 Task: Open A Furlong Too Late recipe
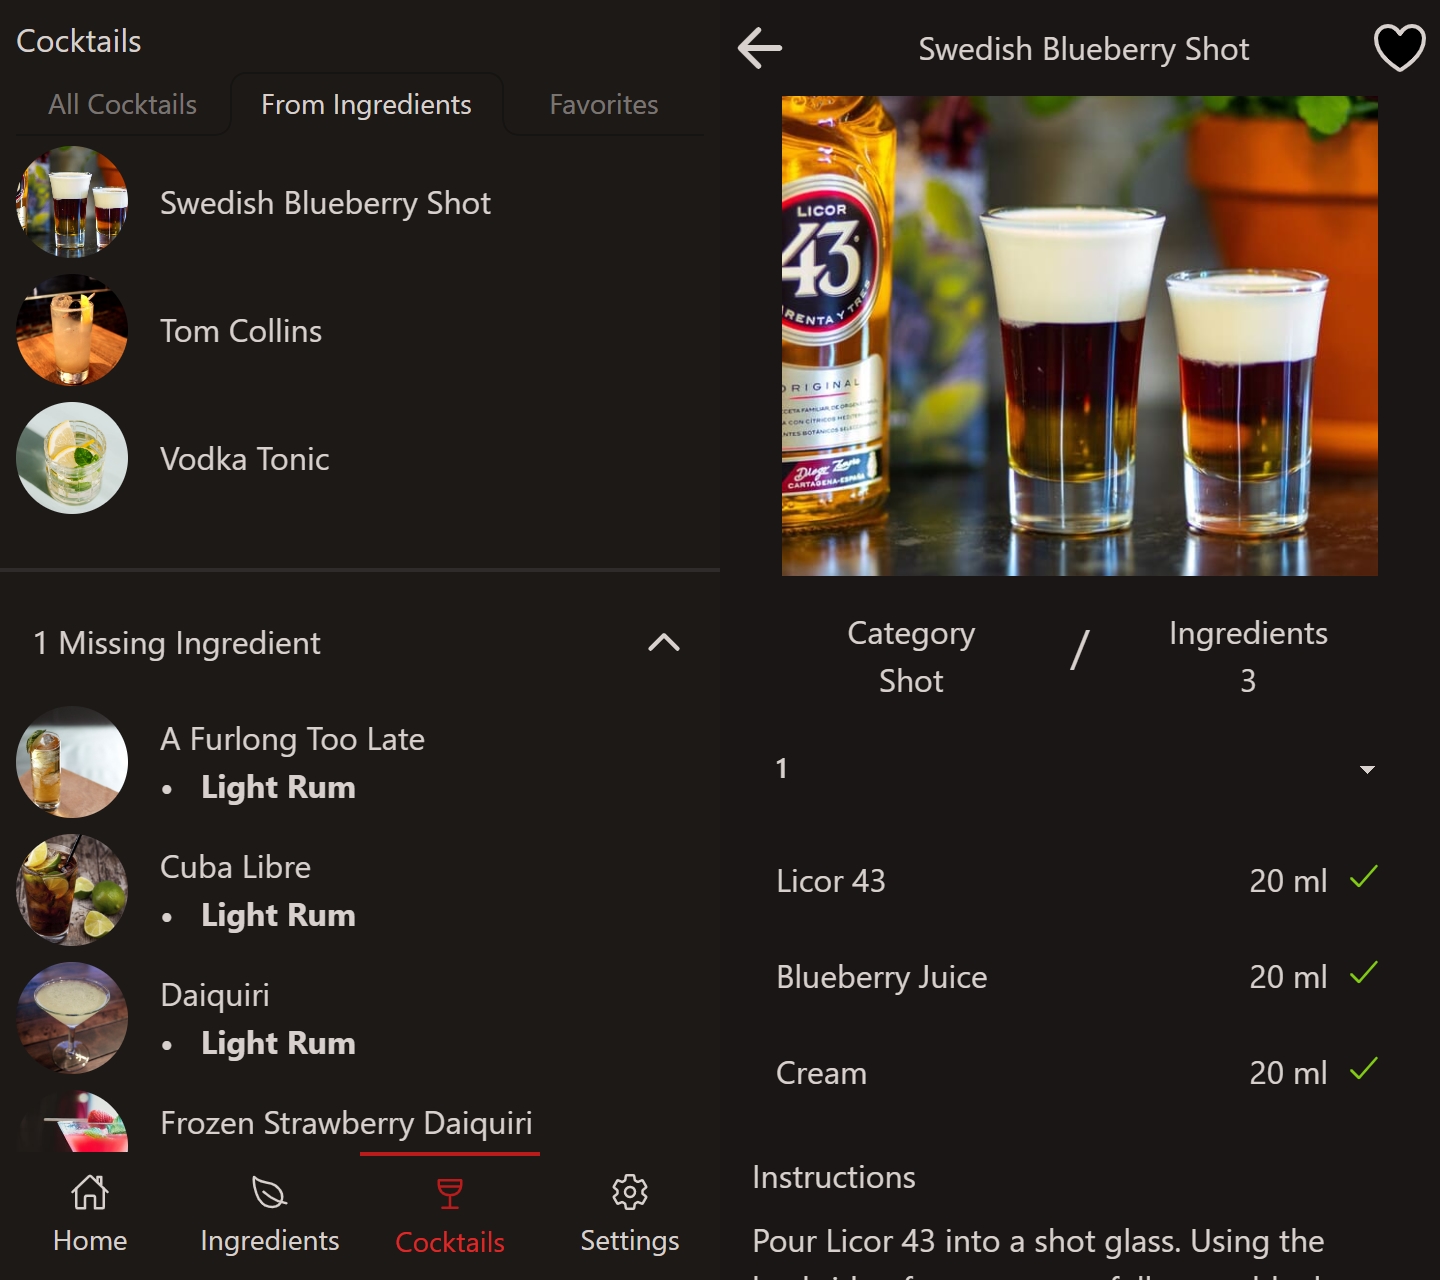[292, 740]
